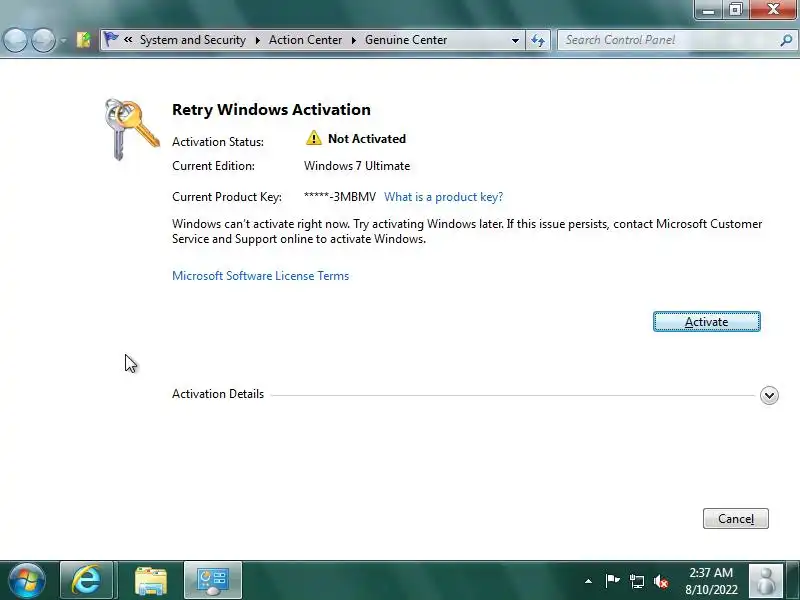Select the Genuine Center breadcrumb
800x600 pixels.
click(406, 40)
